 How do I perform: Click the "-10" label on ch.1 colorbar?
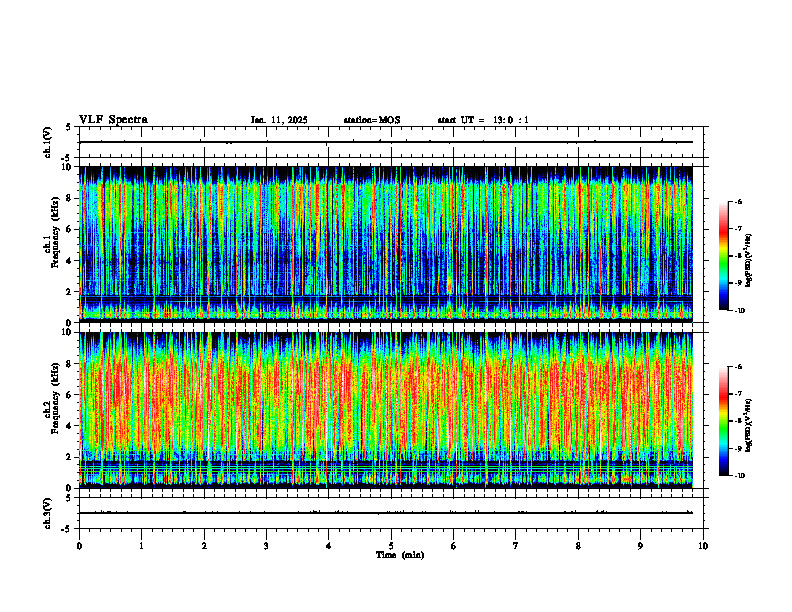(x=739, y=311)
